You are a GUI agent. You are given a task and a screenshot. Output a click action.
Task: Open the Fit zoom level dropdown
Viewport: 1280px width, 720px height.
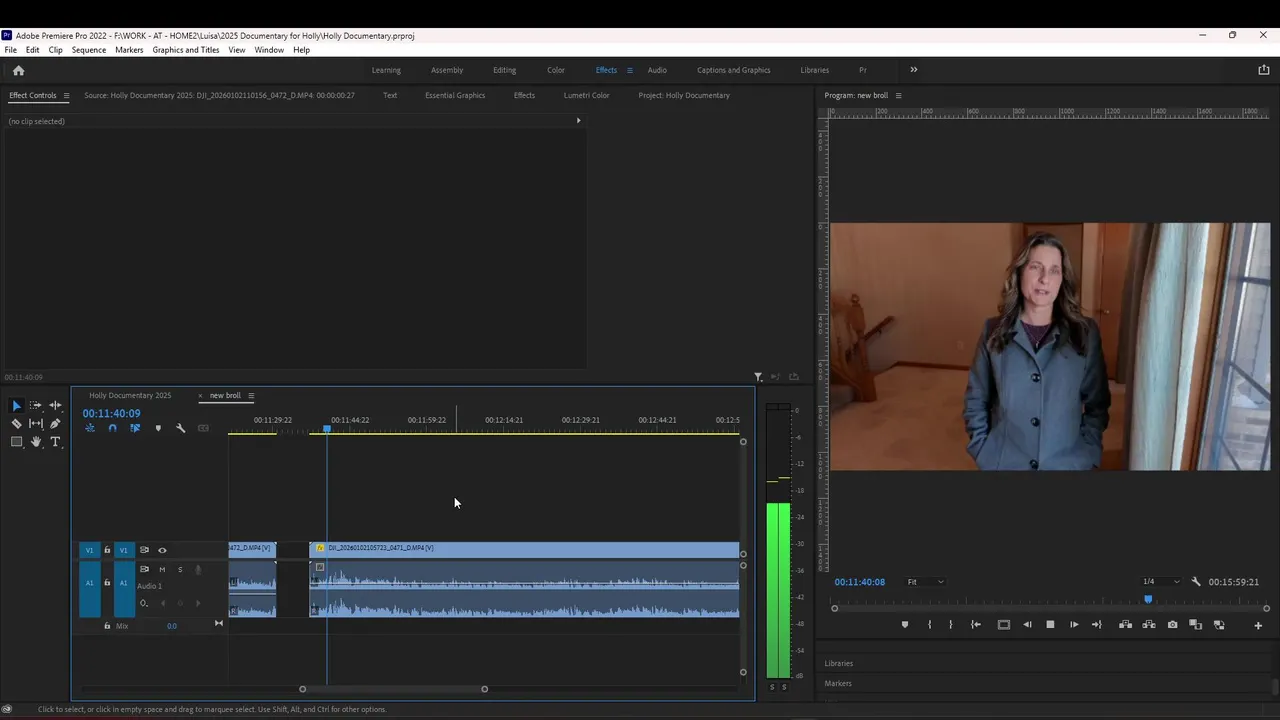(x=925, y=582)
